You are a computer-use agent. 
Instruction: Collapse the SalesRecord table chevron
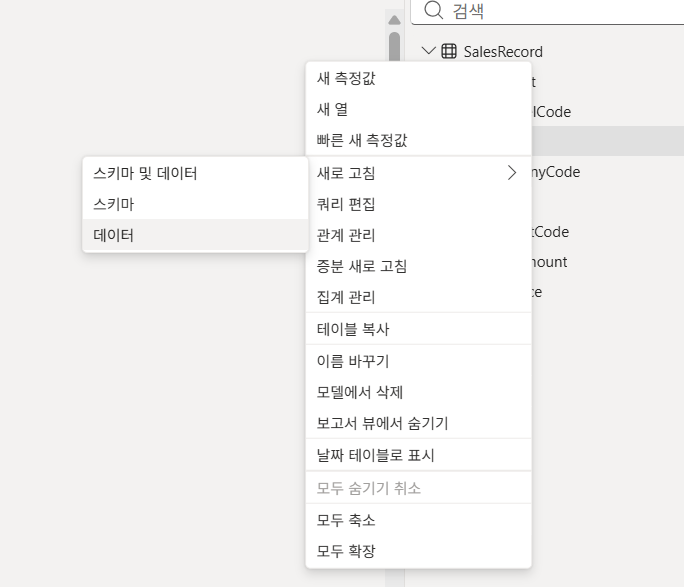pos(429,51)
